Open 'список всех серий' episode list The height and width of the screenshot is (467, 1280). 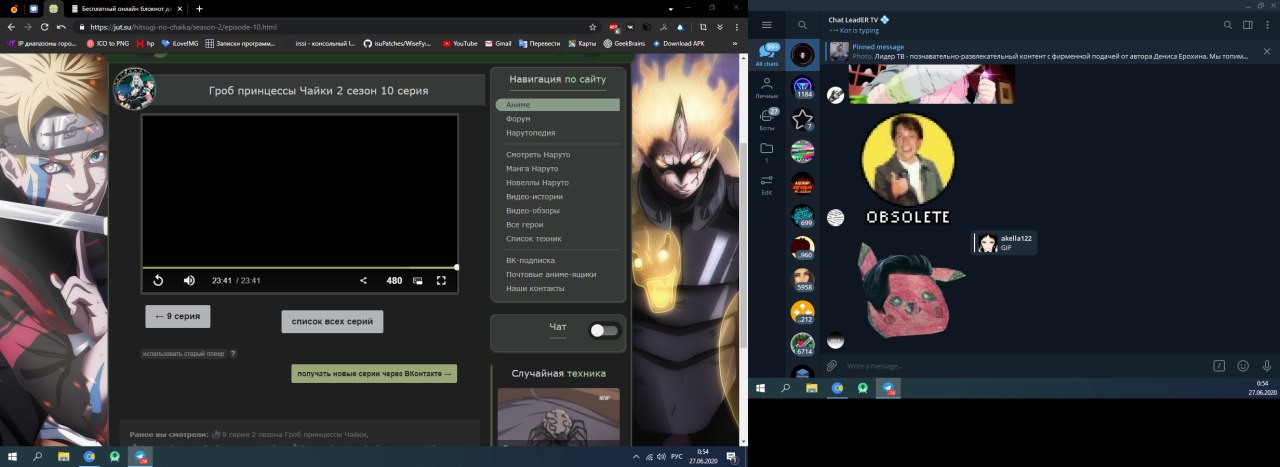(x=332, y=321)
